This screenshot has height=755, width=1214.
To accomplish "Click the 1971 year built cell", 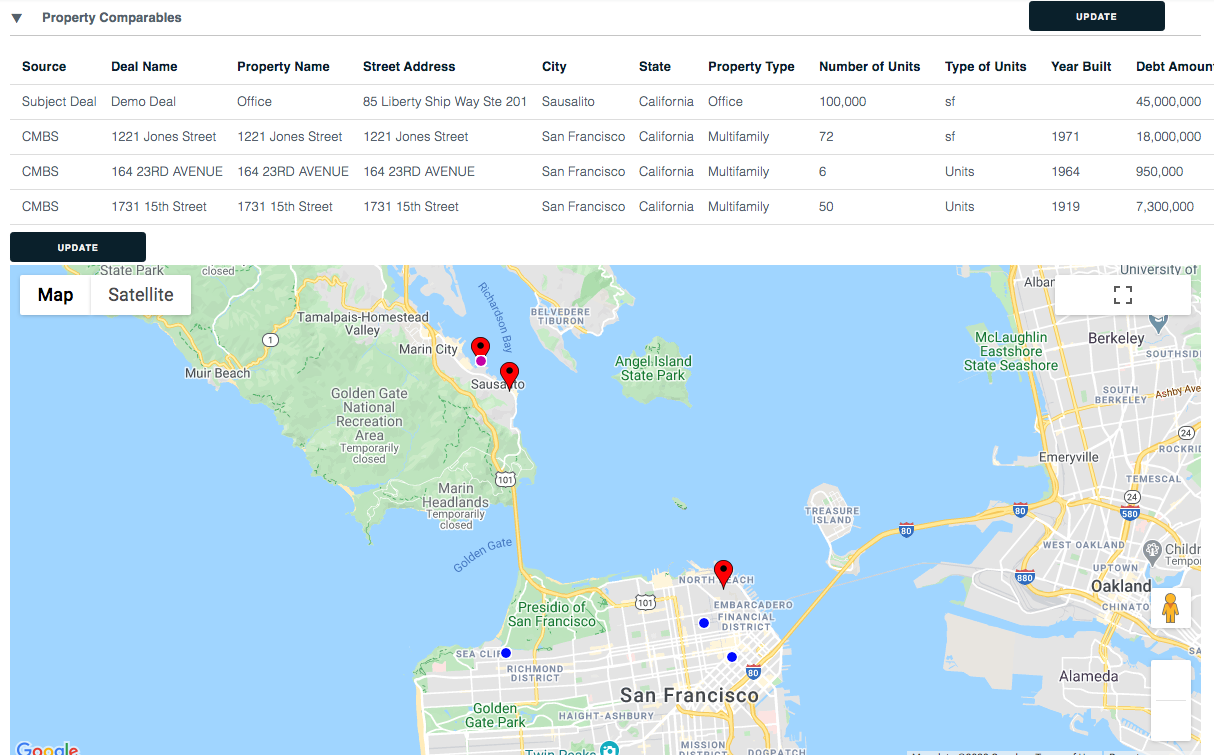I will click(1066, 137).
